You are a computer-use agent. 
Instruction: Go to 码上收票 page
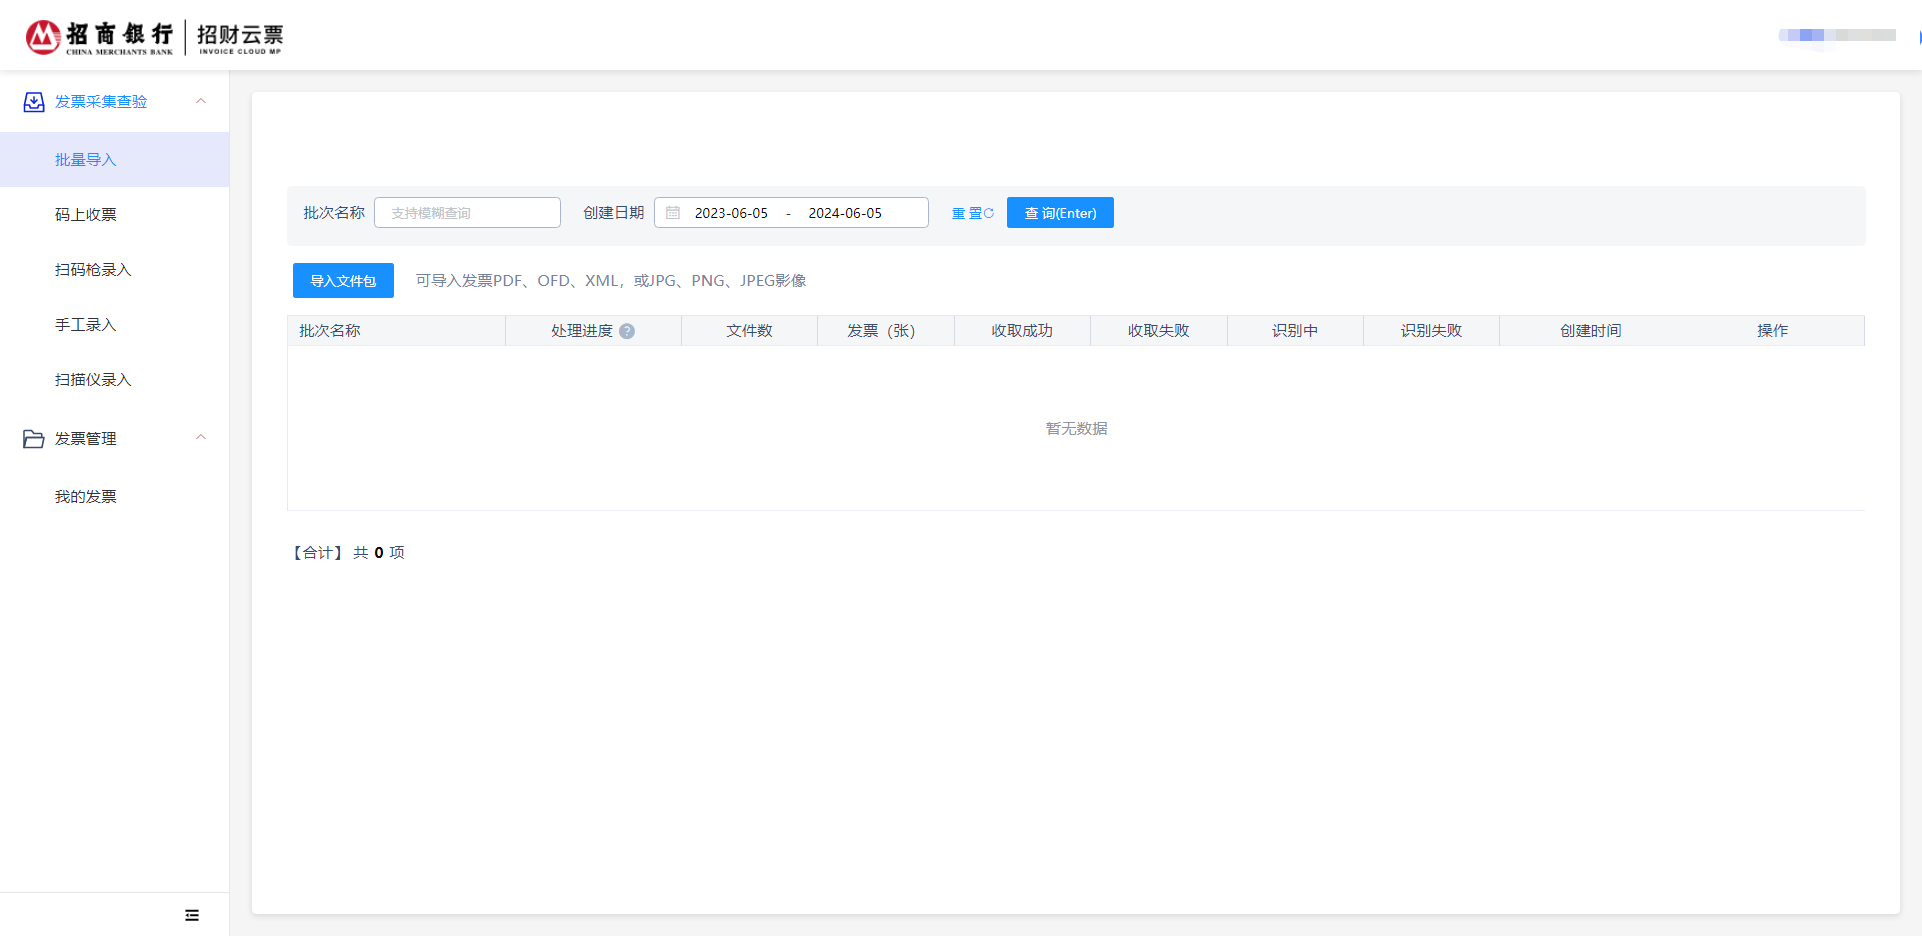86,215
